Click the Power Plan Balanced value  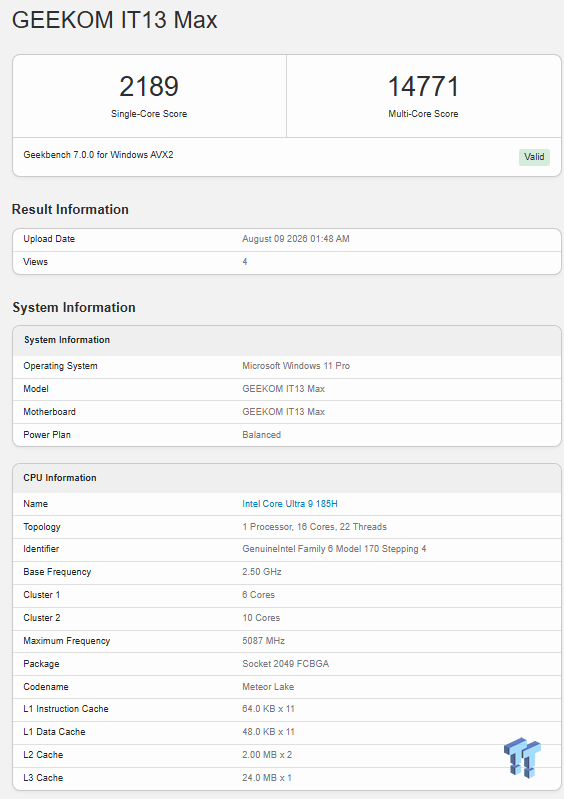pos(261,435)
